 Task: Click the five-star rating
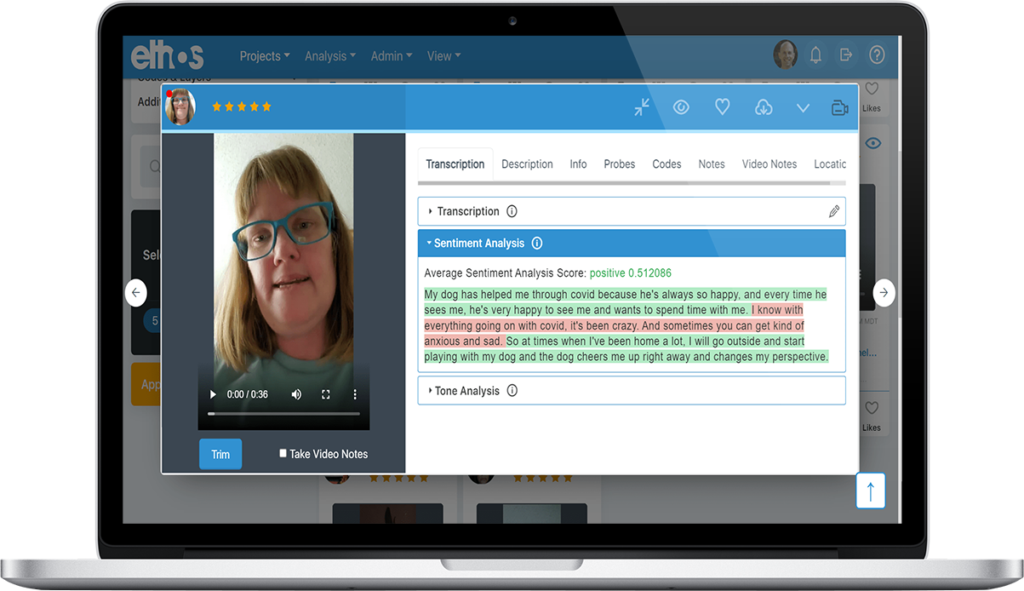(x=242, y=106)
